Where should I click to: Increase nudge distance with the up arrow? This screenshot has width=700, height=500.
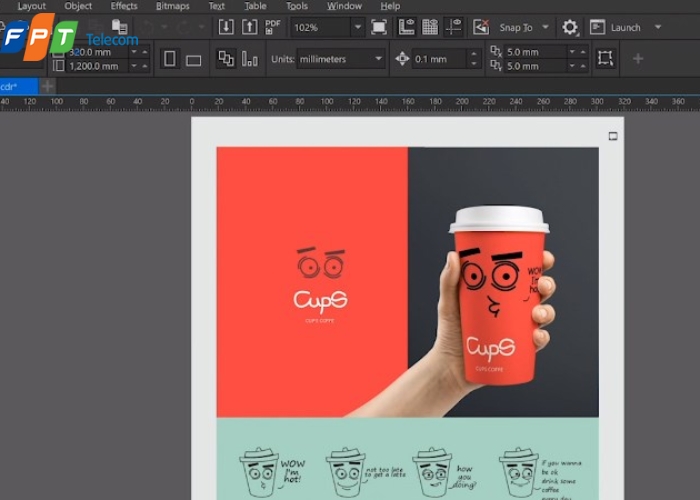coord(474,54)
